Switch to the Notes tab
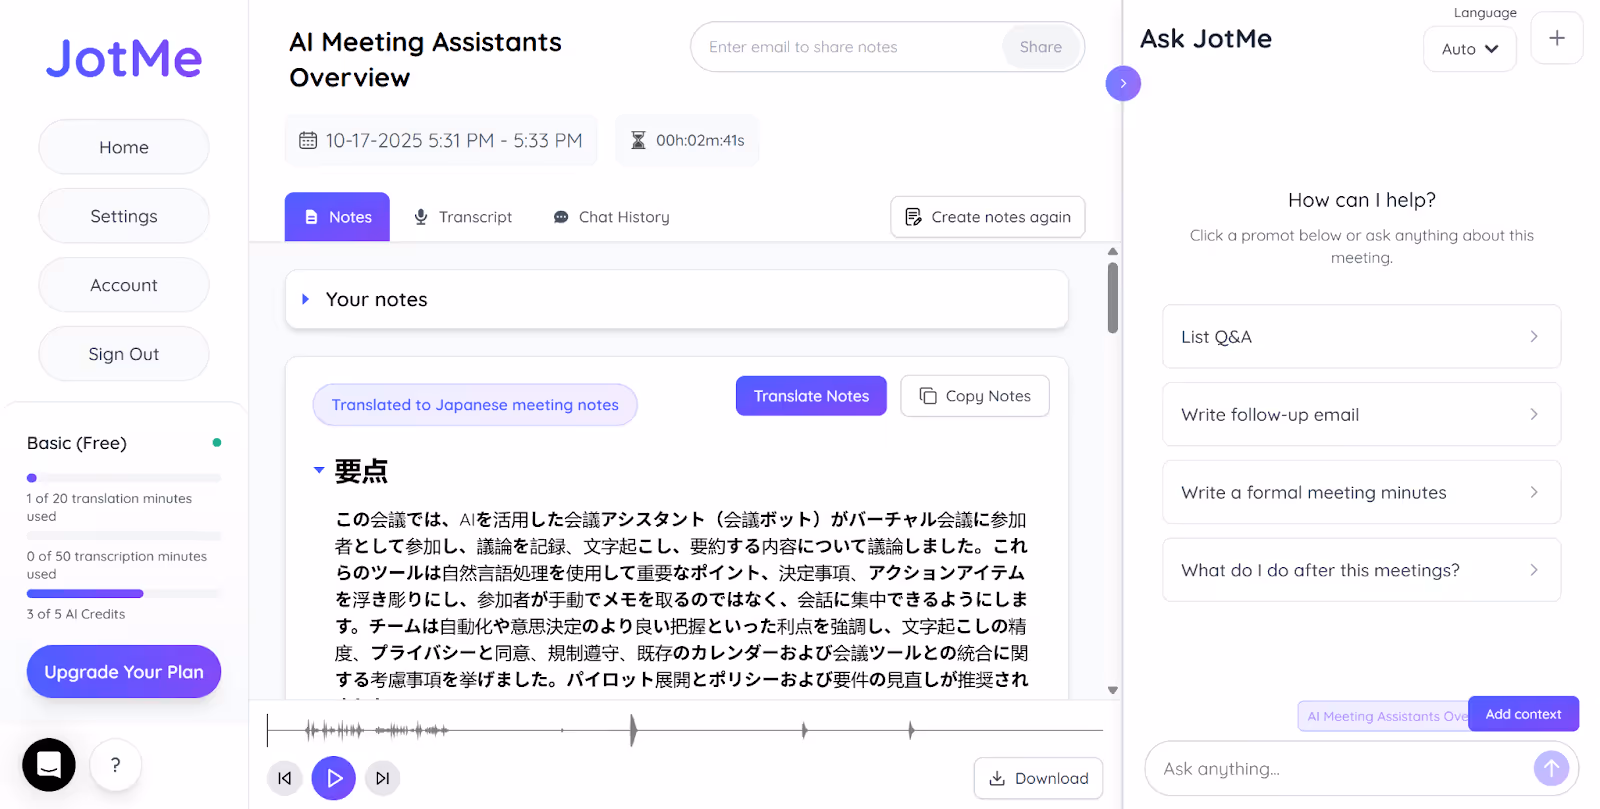1600x809 pixels. pyautogui.click(x=337, y=217)
